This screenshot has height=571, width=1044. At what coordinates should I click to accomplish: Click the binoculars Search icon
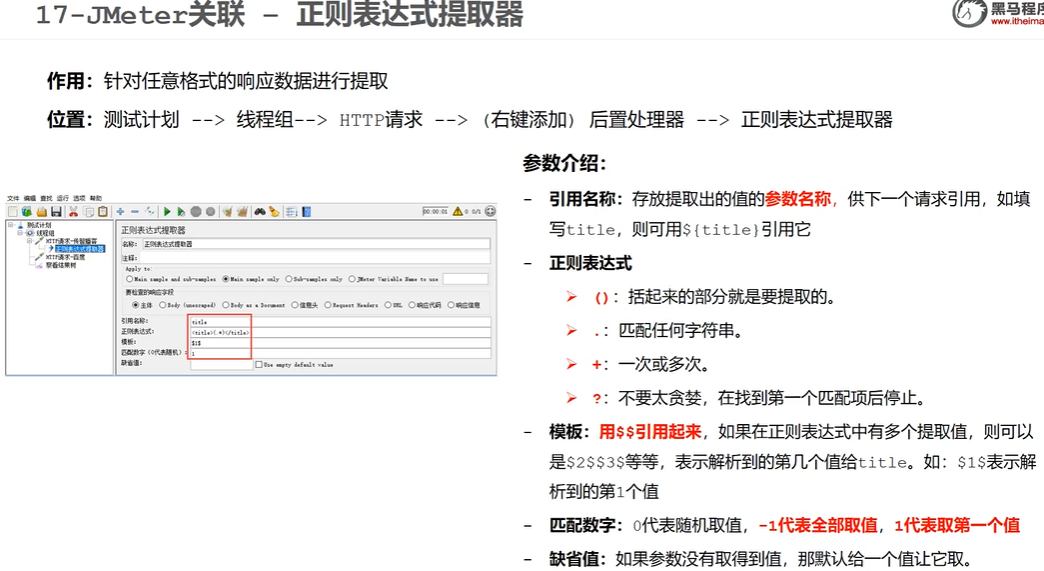(260, 212)
